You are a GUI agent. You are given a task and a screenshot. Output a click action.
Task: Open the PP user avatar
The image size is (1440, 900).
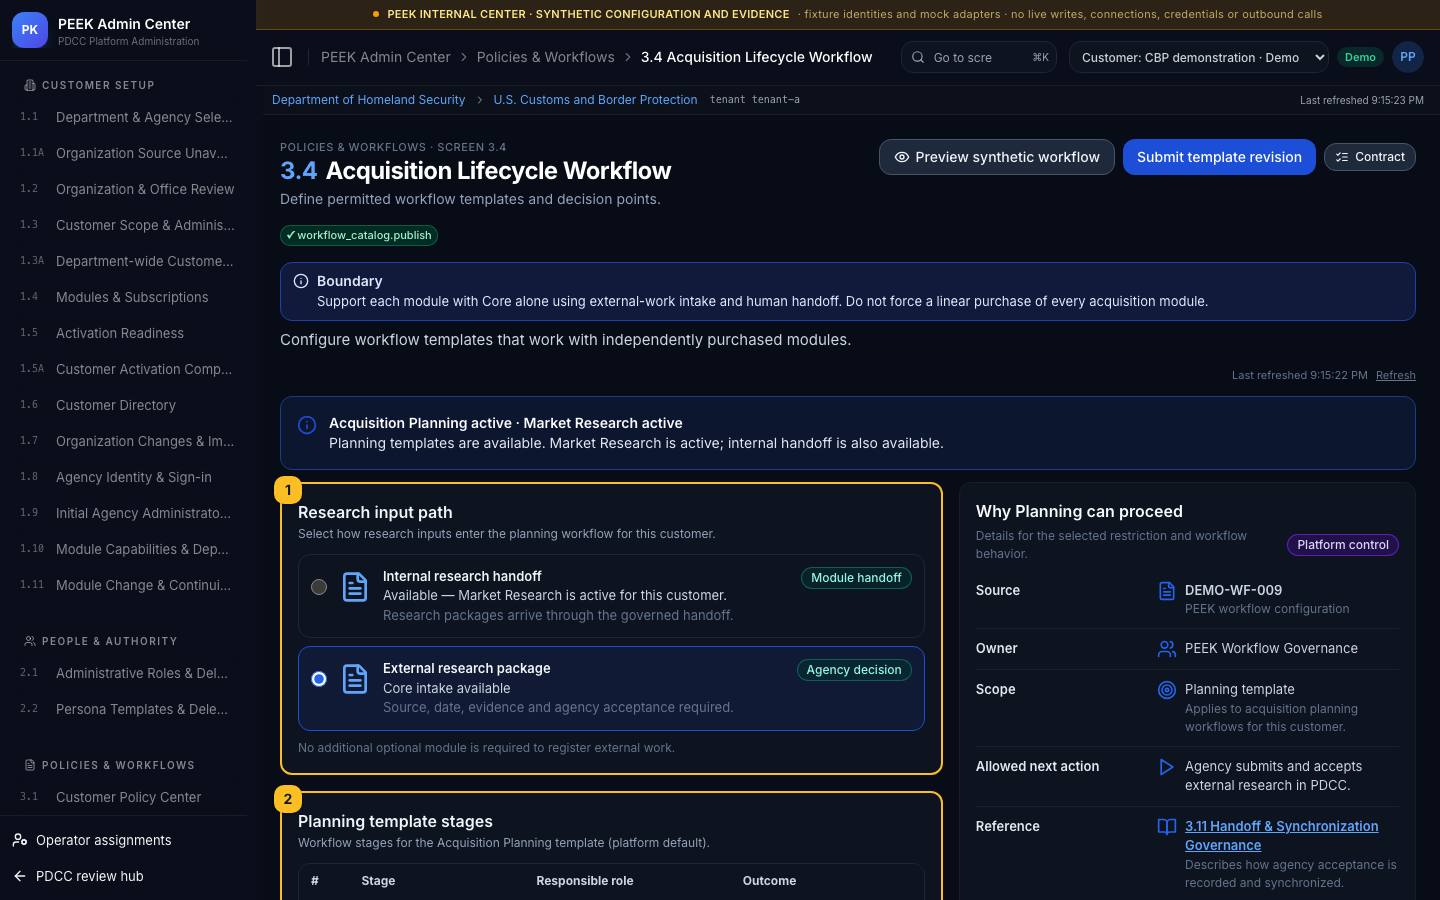pyautogui.click(x=1407, y=57)
